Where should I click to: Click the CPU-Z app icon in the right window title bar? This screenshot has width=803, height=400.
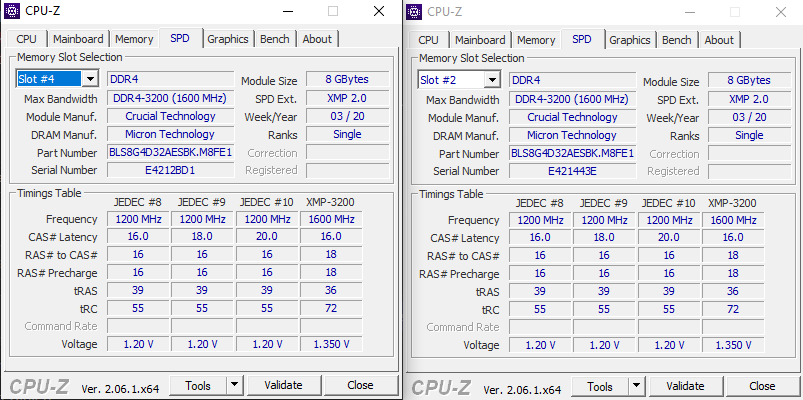pos(414,12)
